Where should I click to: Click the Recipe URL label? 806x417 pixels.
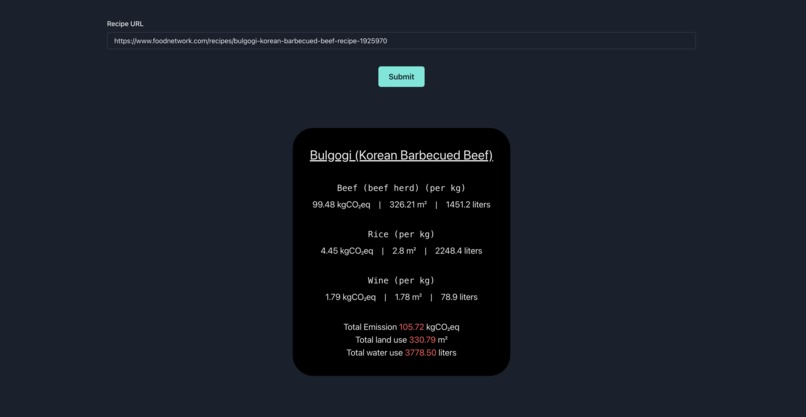tap(125, 24)
